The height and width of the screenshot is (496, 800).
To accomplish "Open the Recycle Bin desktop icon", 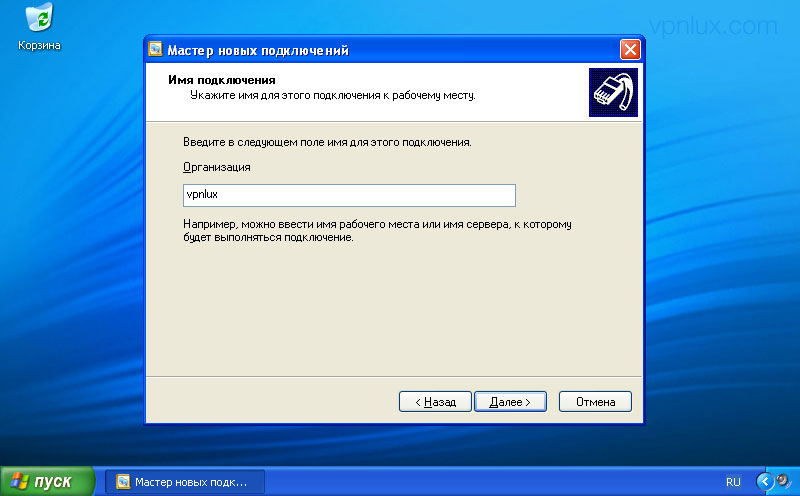I will coord(39,27).
